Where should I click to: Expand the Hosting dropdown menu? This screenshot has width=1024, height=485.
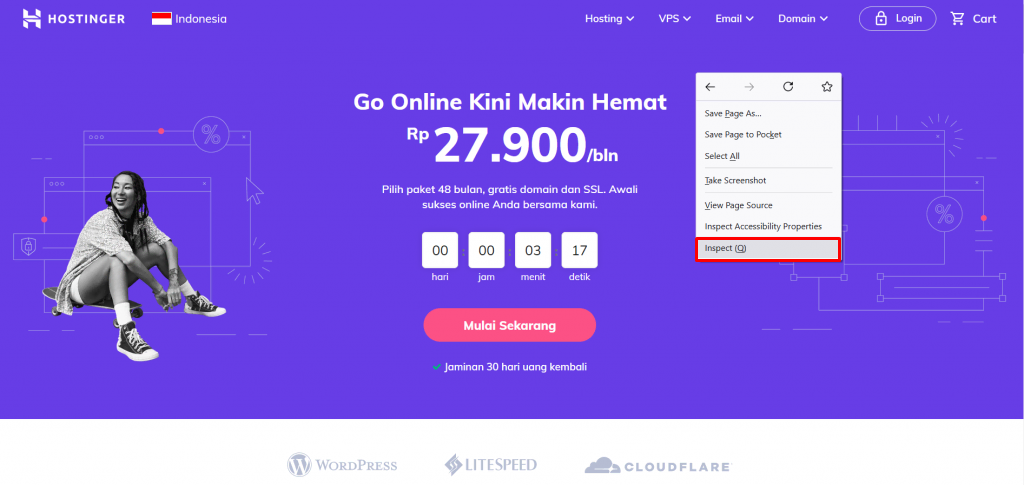[609, 19]
